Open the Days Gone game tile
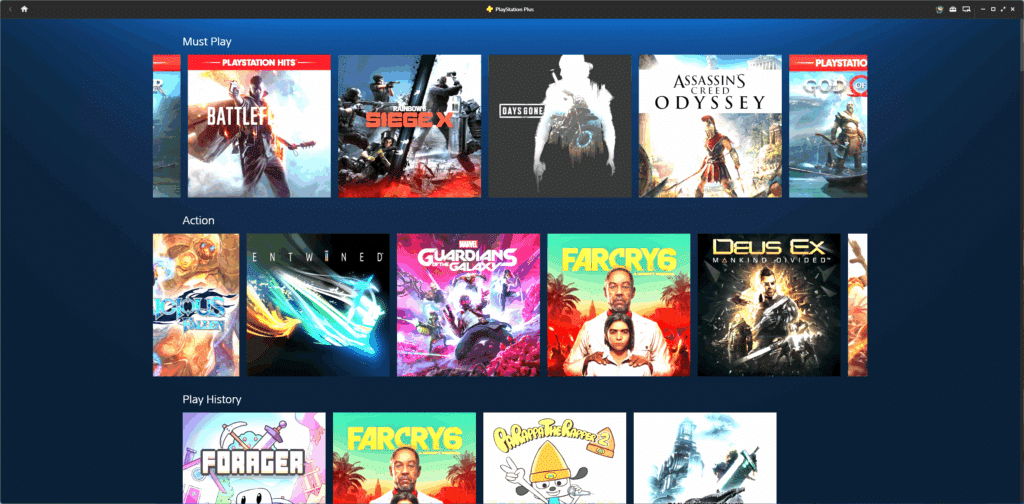The height and width of the screenshot is (504, 1024). [x=560, y=126]
